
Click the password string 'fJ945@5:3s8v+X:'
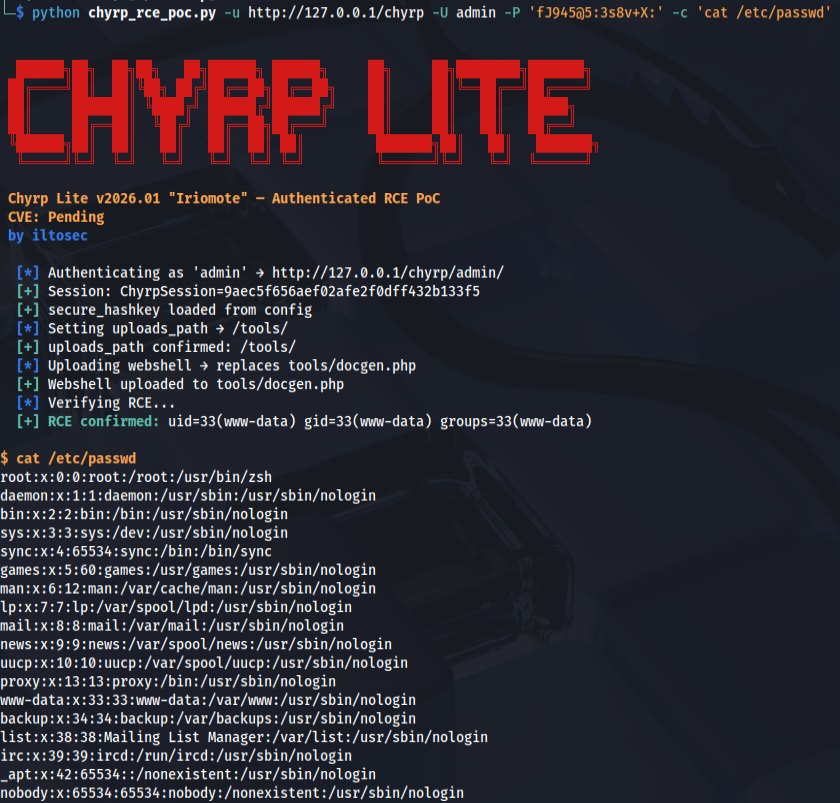[x=596, y=12]
